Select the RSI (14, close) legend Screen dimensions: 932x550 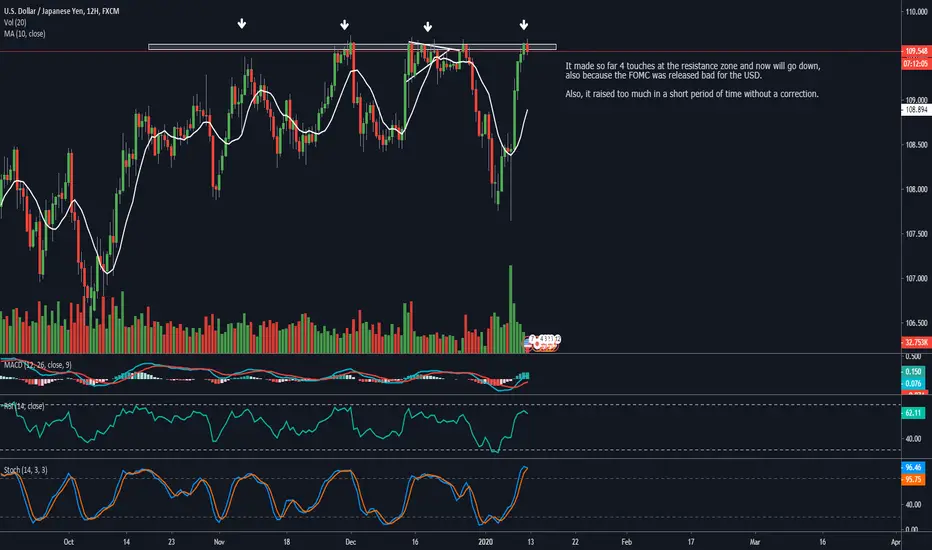tap(24, 406)
